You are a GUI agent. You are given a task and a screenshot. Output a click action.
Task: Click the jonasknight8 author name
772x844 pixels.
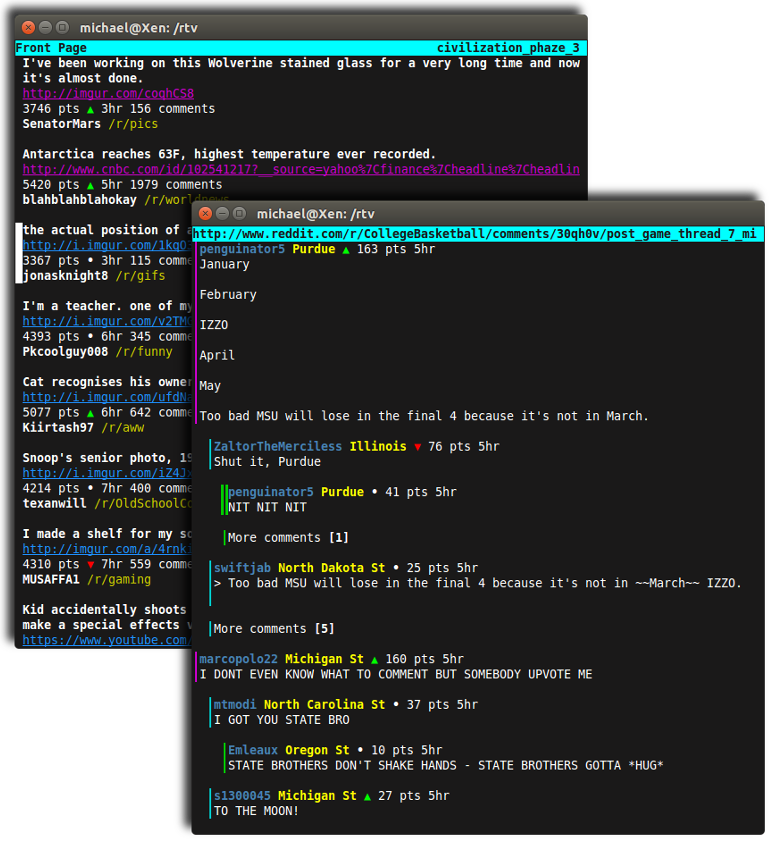coord(65,276)
